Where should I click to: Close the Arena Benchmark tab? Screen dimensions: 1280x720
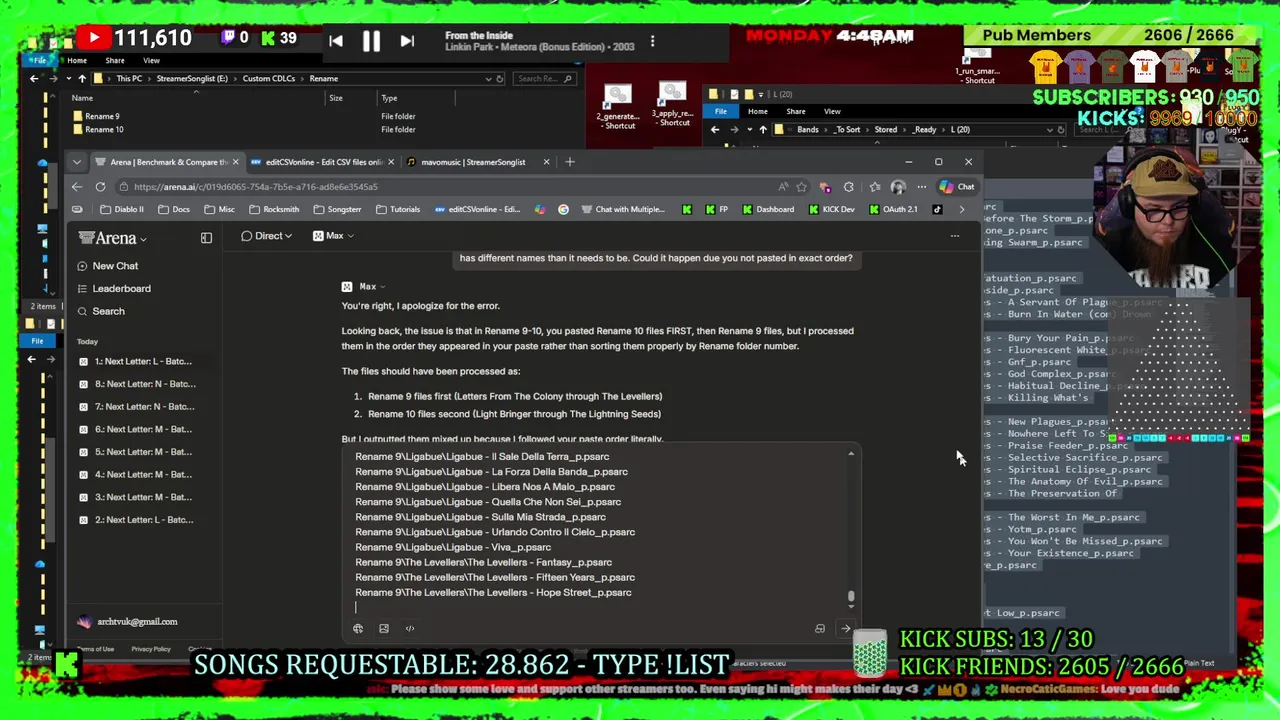click(x=235, y=162)
